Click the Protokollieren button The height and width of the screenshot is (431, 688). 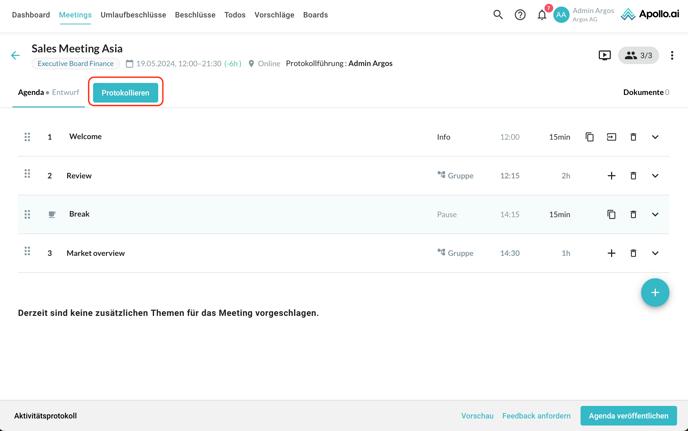click(125, 92)
